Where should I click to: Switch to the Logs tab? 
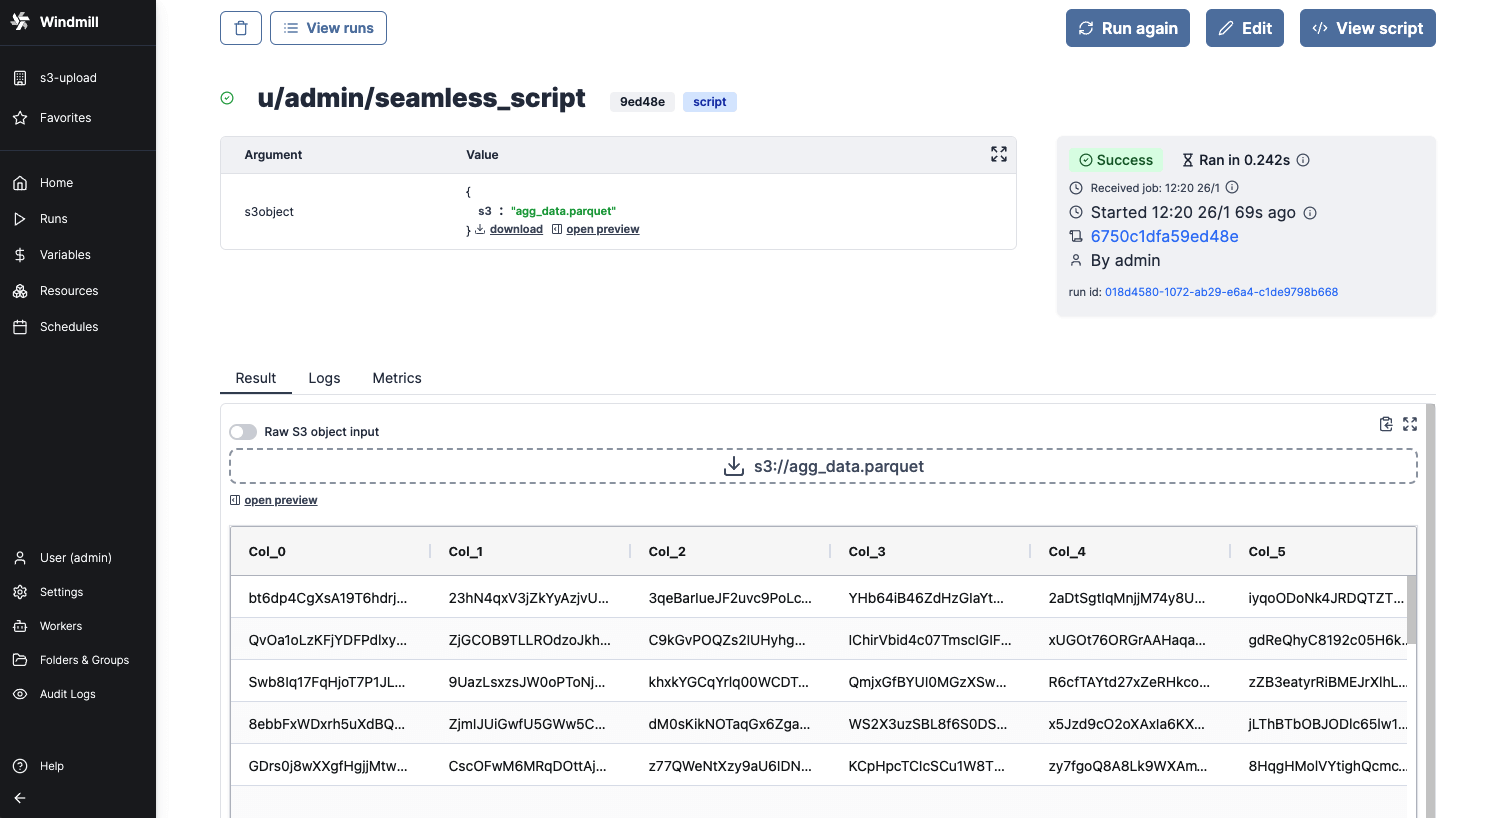pyautogui.click(x=324, y=378)
